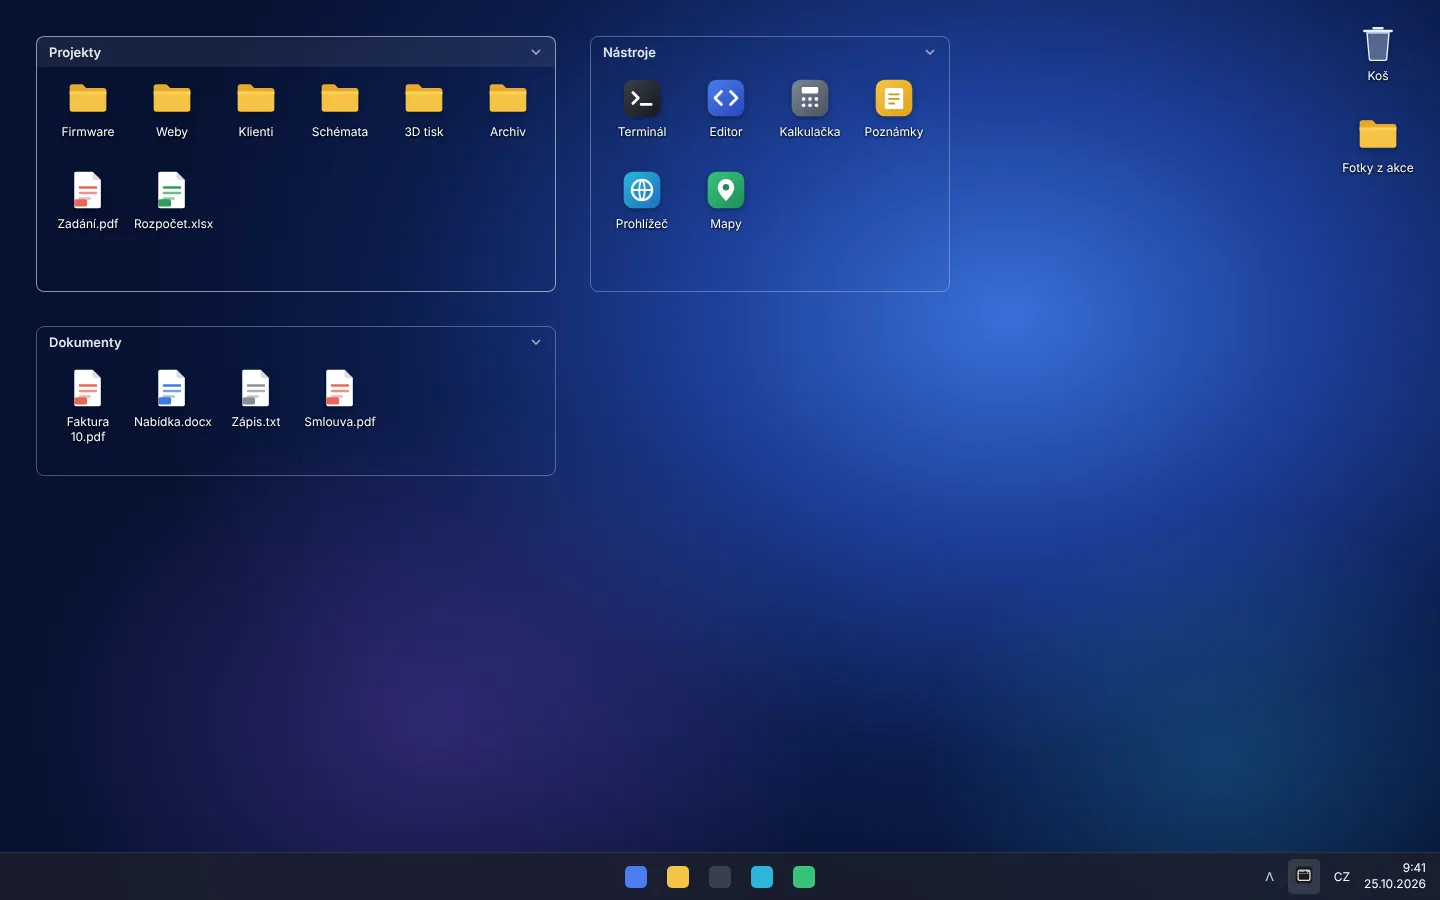Launch the Prohlížeč browser icon

point(642,190)
